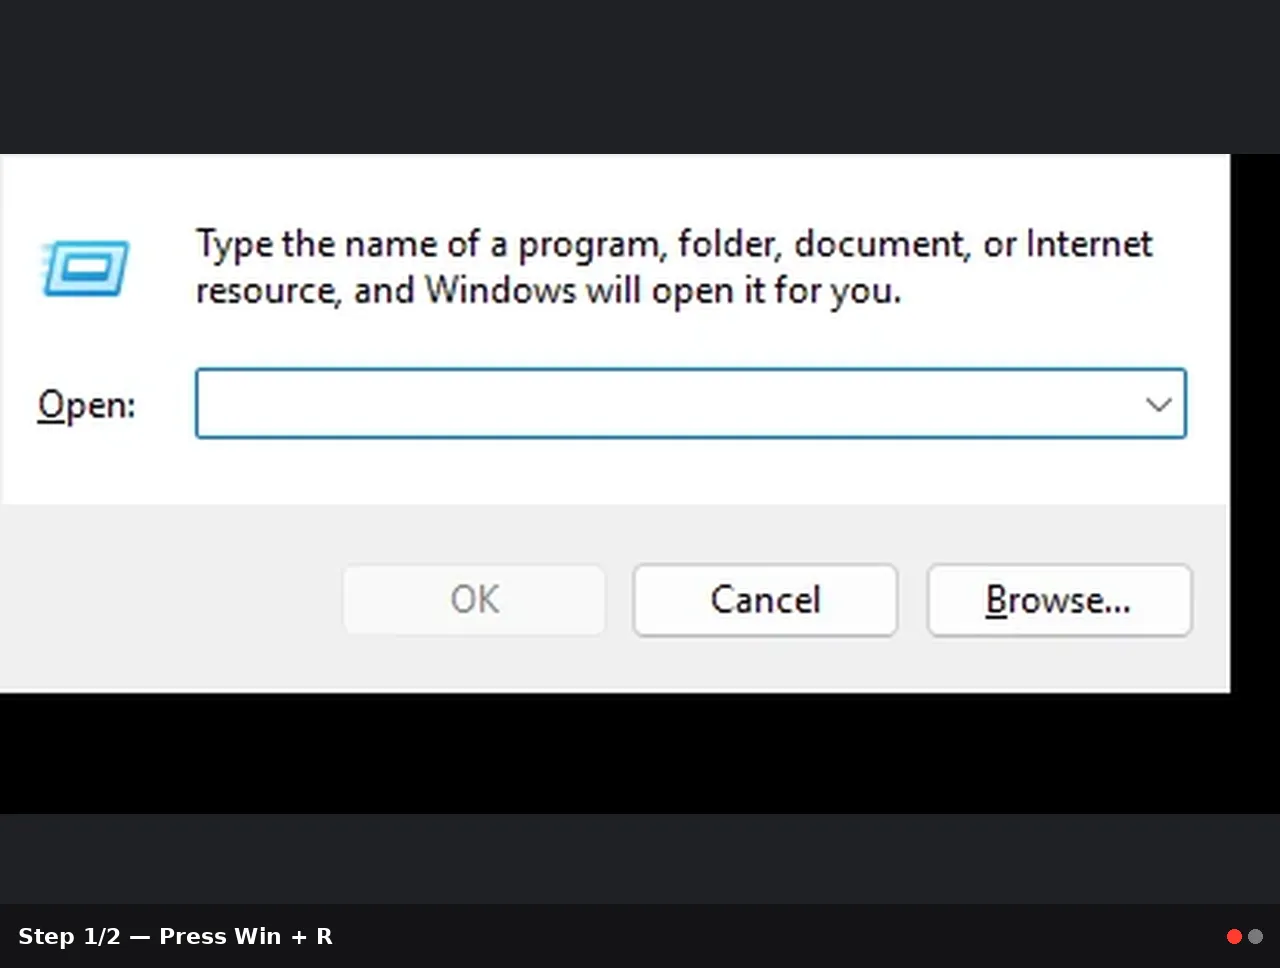
Task: Select the gray step two indicator dot
Action: [1255, 937]
